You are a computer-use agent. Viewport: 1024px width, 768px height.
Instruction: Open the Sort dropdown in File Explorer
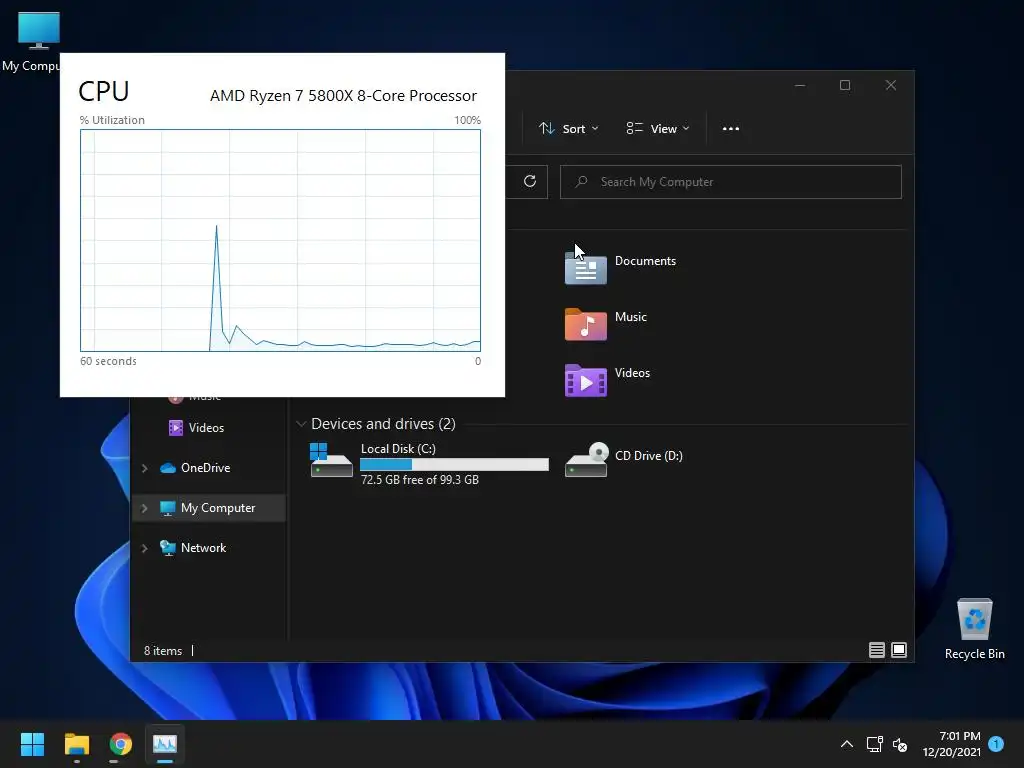pos(568,129)
